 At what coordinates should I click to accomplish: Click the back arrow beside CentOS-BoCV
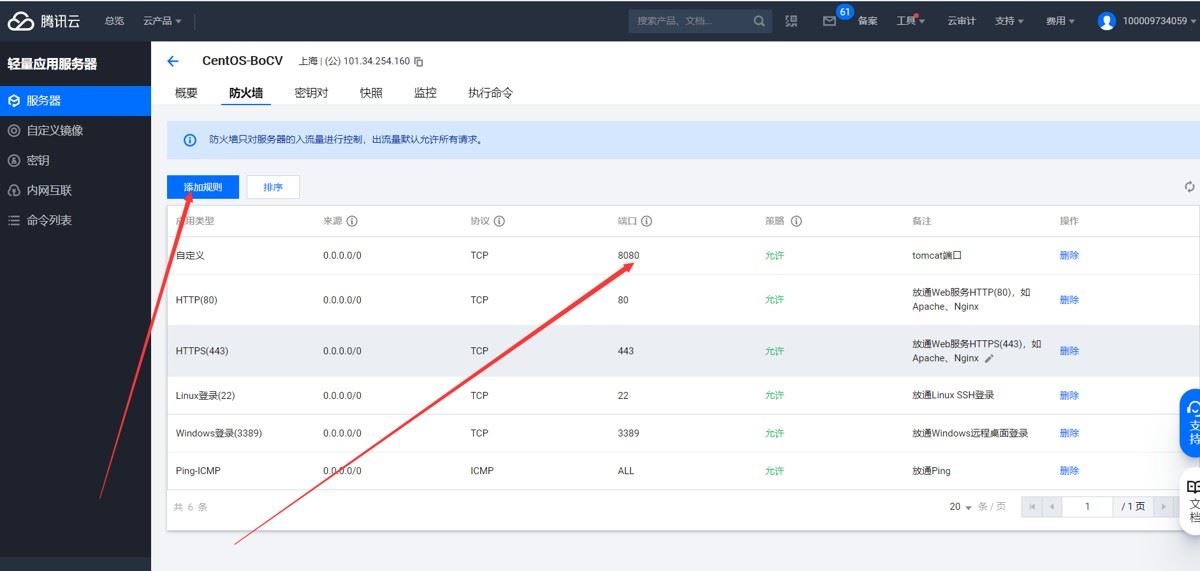[173, 61]
